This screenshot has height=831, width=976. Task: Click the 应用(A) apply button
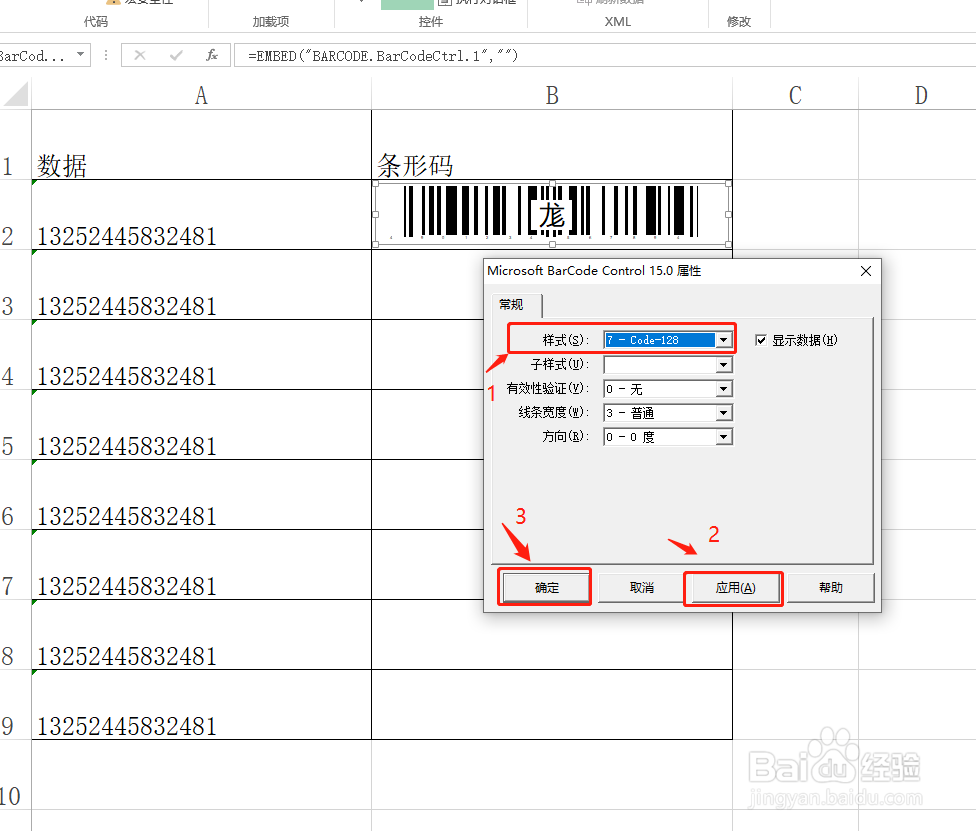point(735,588)
